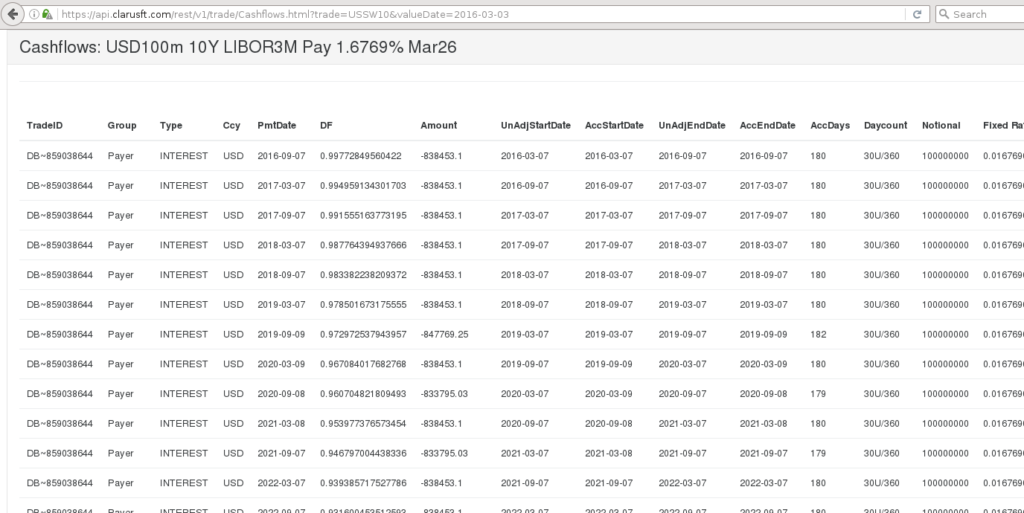Click the DF column header

point(326,125)
